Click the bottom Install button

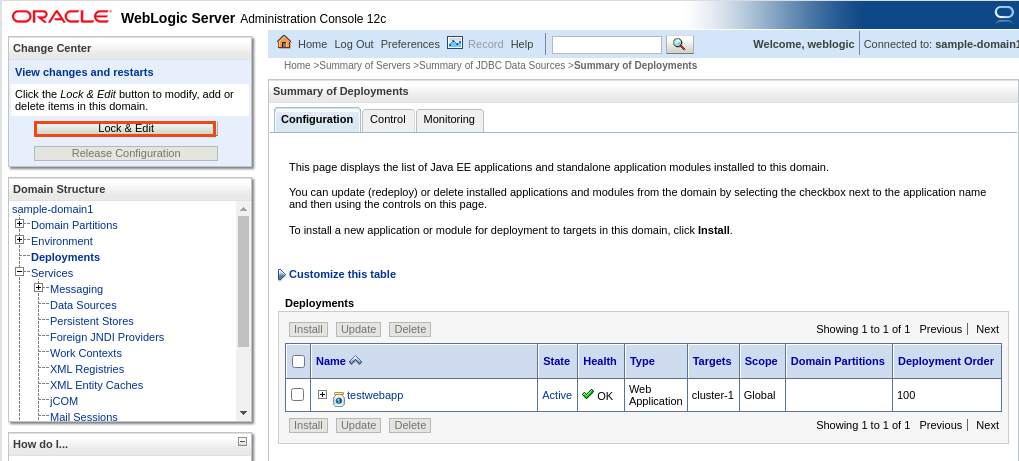coord(308,425)
